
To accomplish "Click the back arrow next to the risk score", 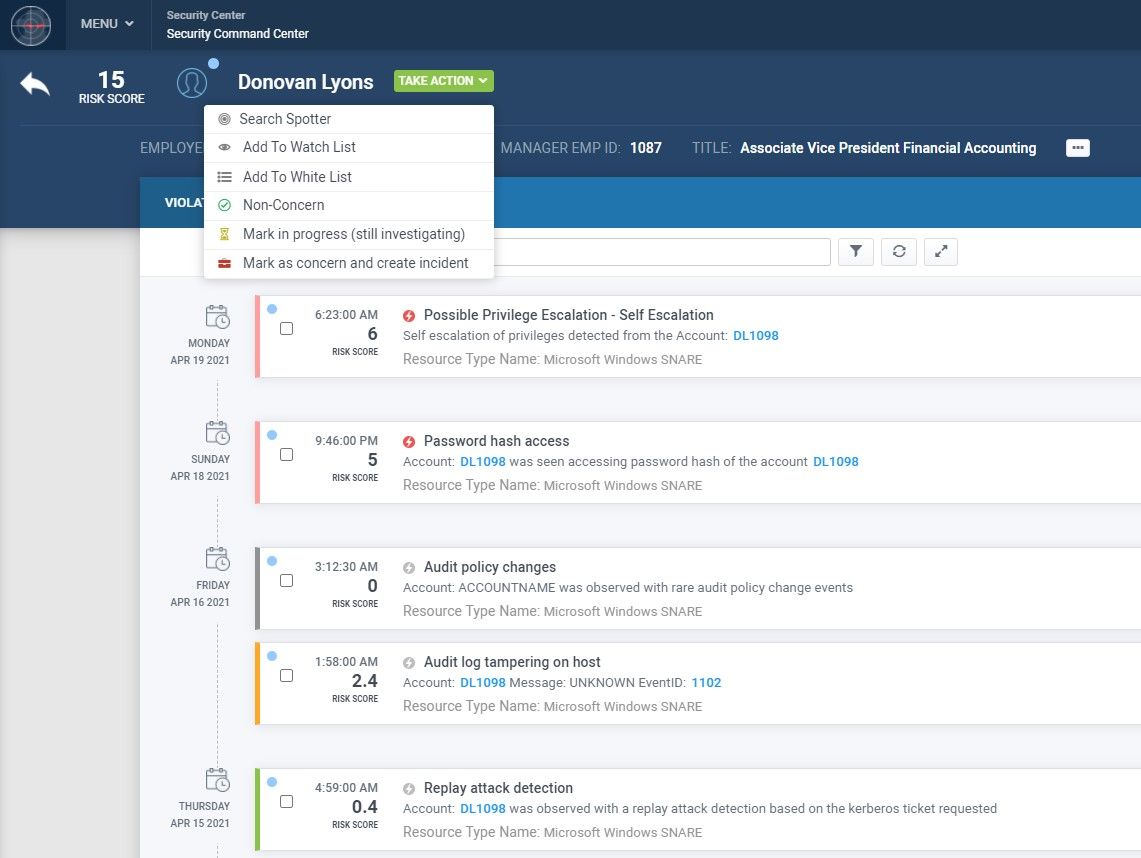I will pos(34,84).
